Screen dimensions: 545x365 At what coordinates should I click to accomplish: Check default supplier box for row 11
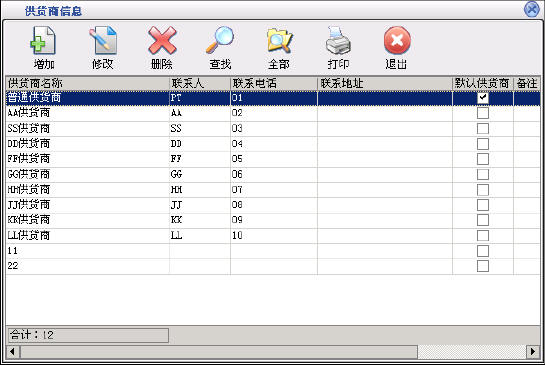point(483,251)
